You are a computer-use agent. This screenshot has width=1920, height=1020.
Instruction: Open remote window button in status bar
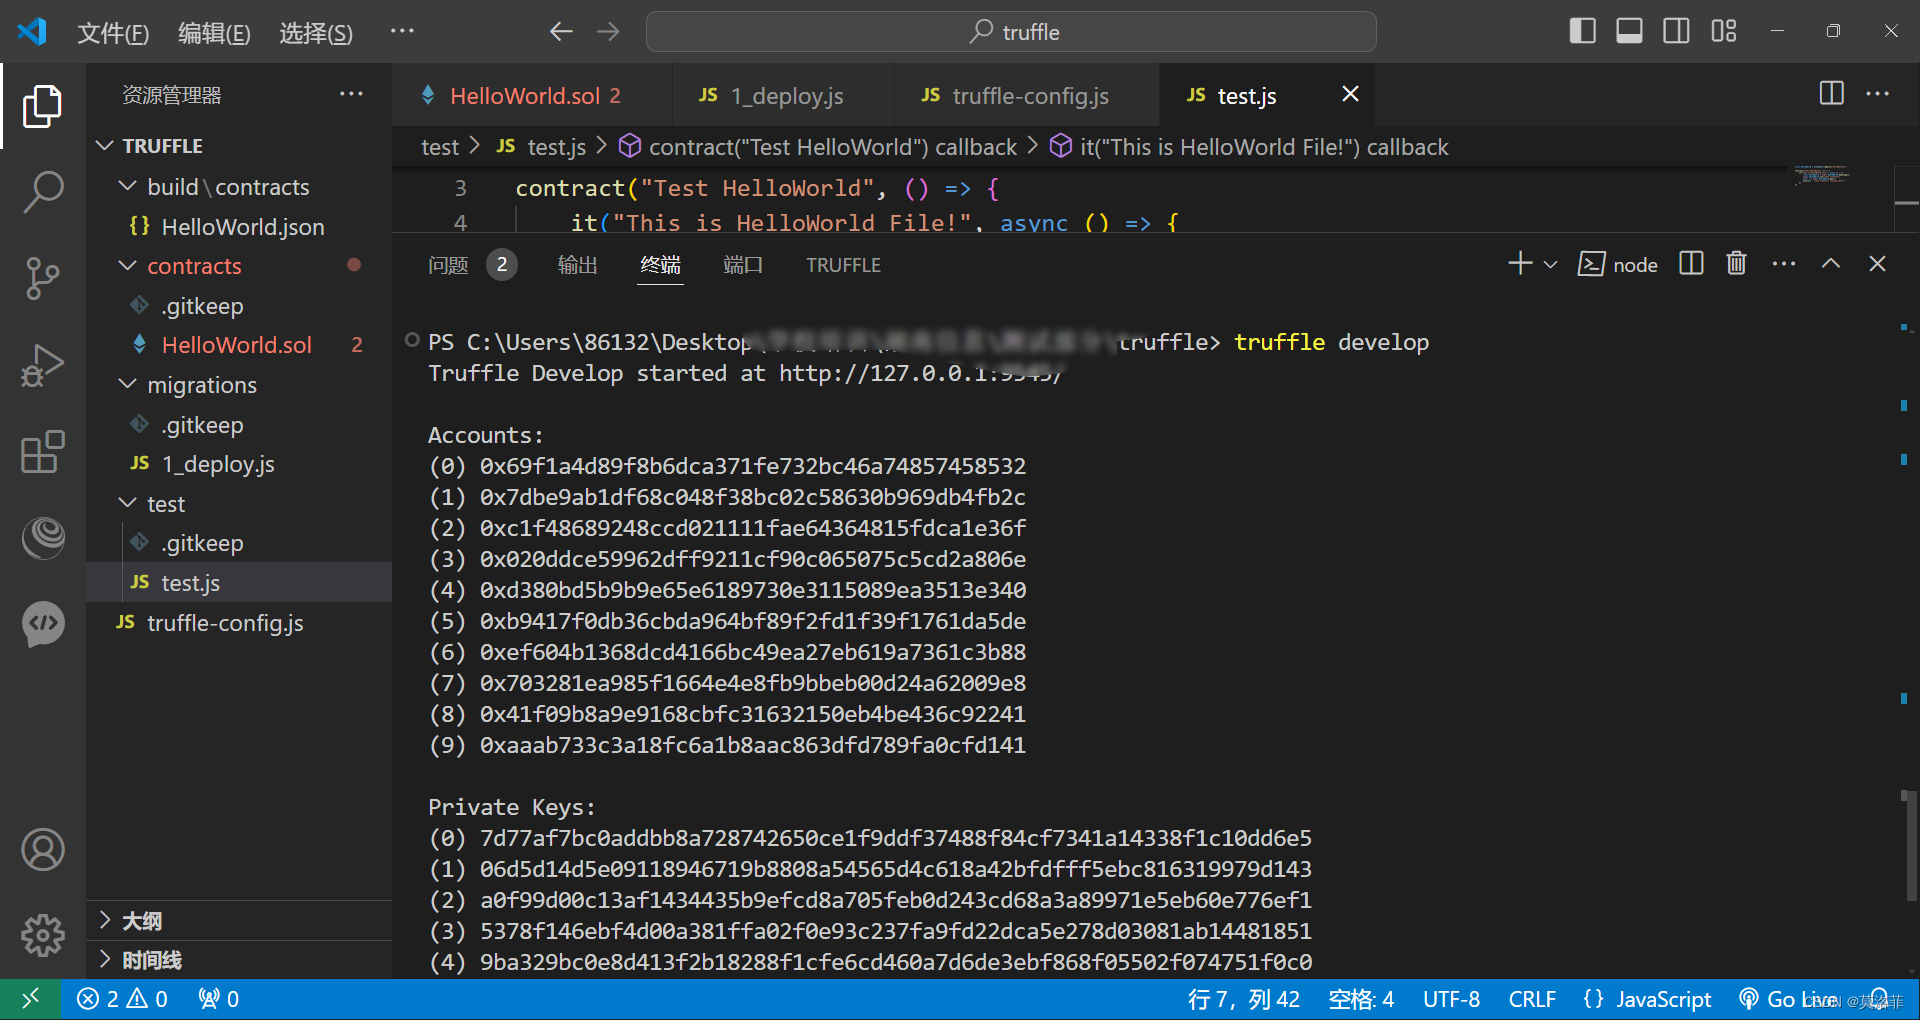click(30, 999)
